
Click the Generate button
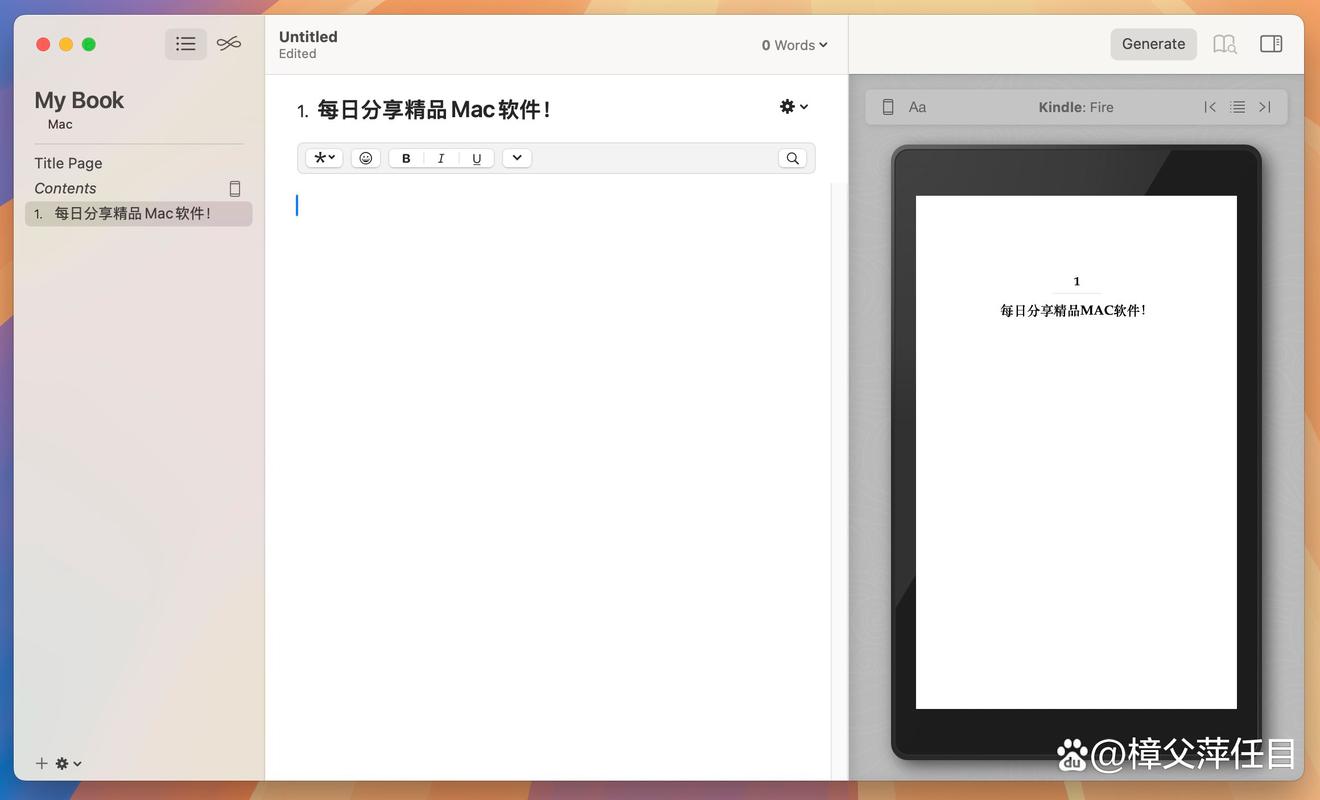coord(1153,44)
